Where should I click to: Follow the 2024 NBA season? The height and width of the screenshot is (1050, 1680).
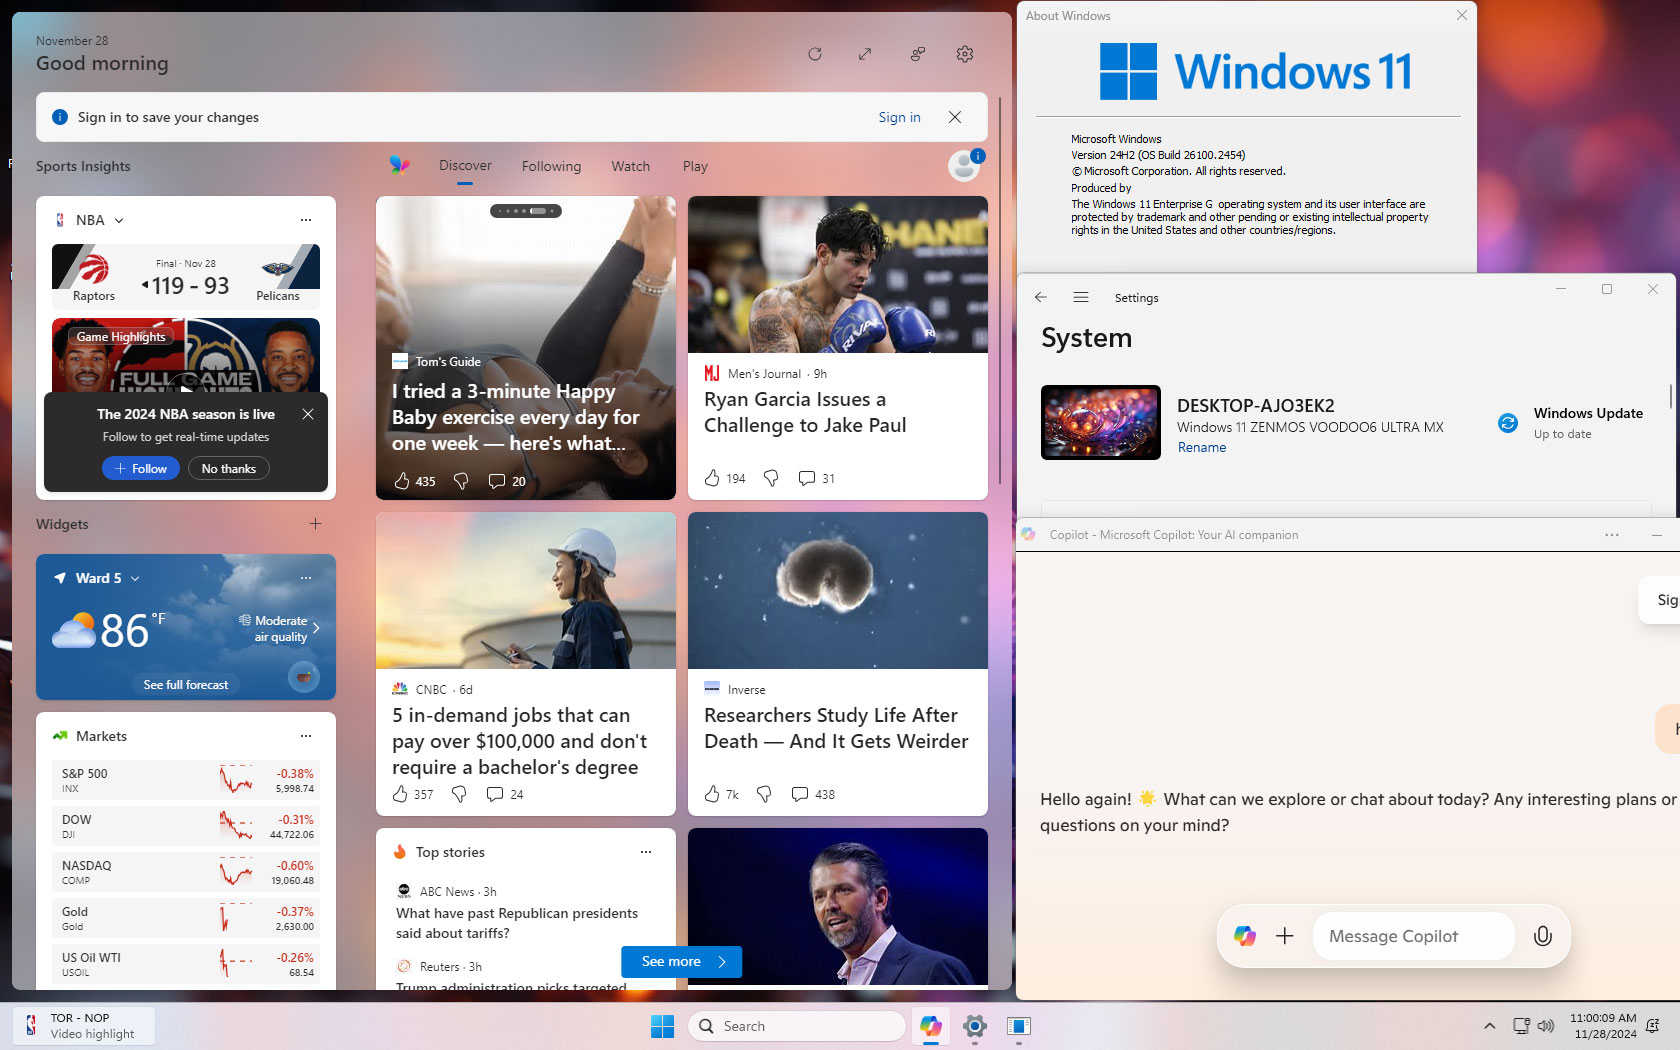(x=141, y=468)
